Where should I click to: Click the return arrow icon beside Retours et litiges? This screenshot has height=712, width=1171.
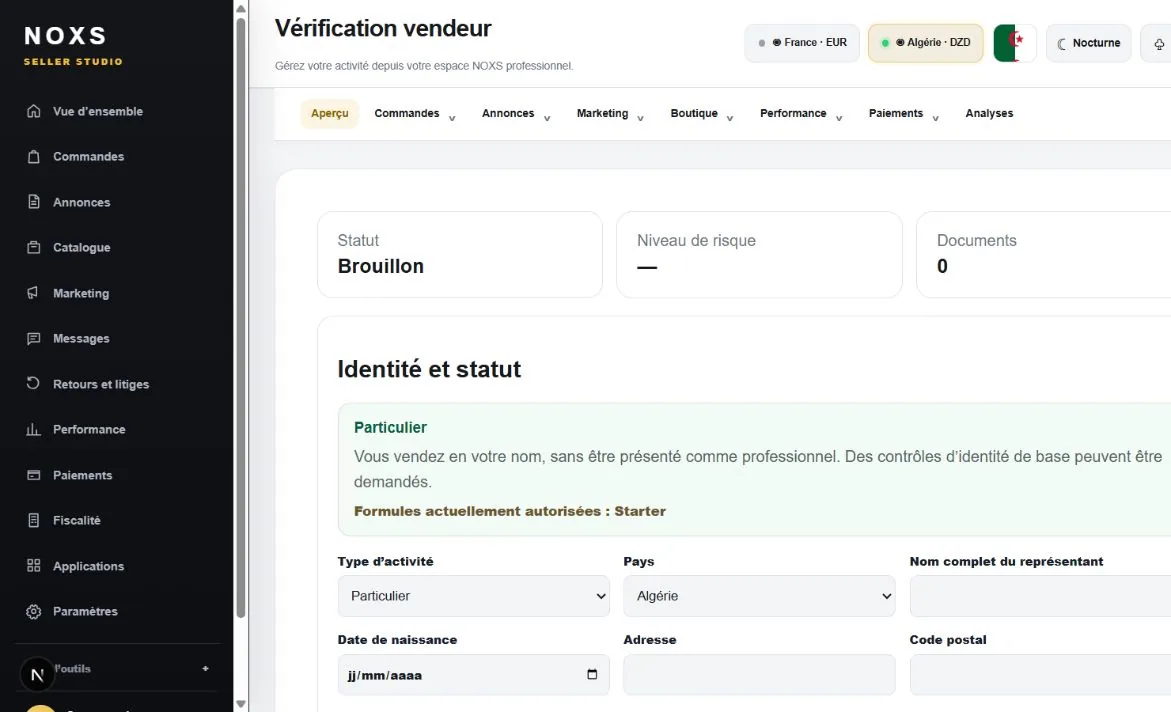(x=34, y=383)
